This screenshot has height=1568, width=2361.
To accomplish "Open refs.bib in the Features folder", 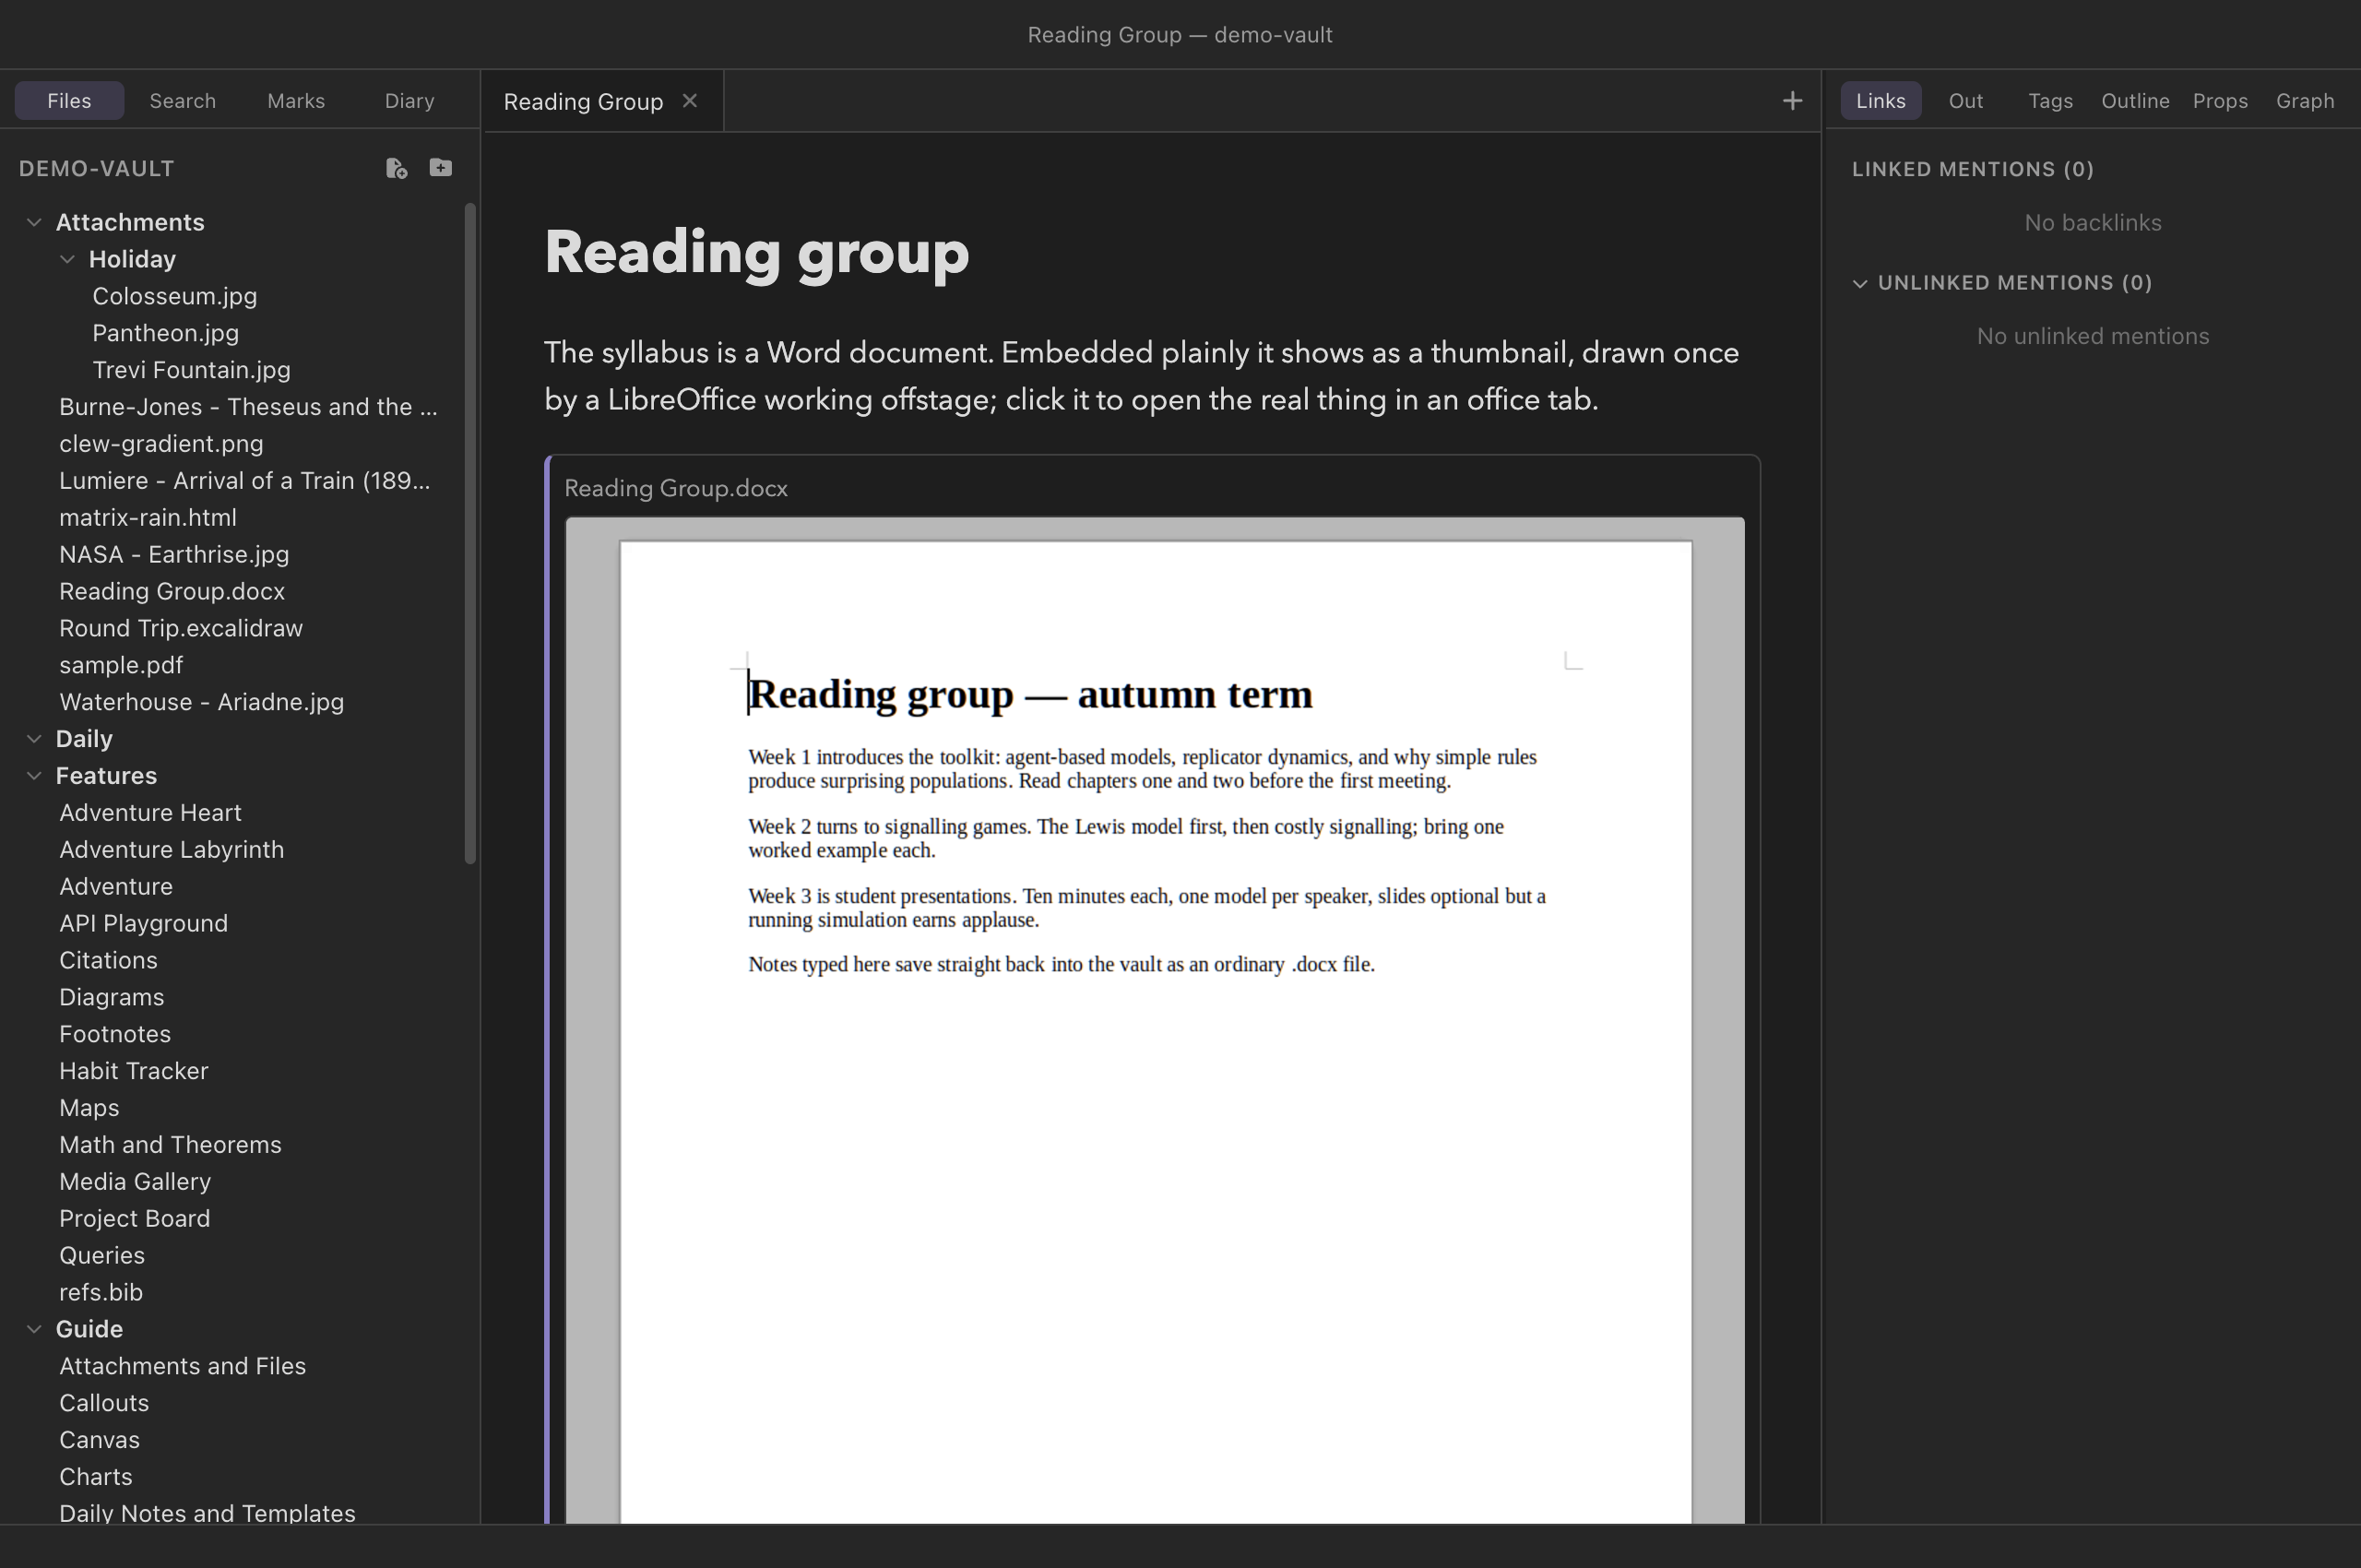I will 101,1292.
